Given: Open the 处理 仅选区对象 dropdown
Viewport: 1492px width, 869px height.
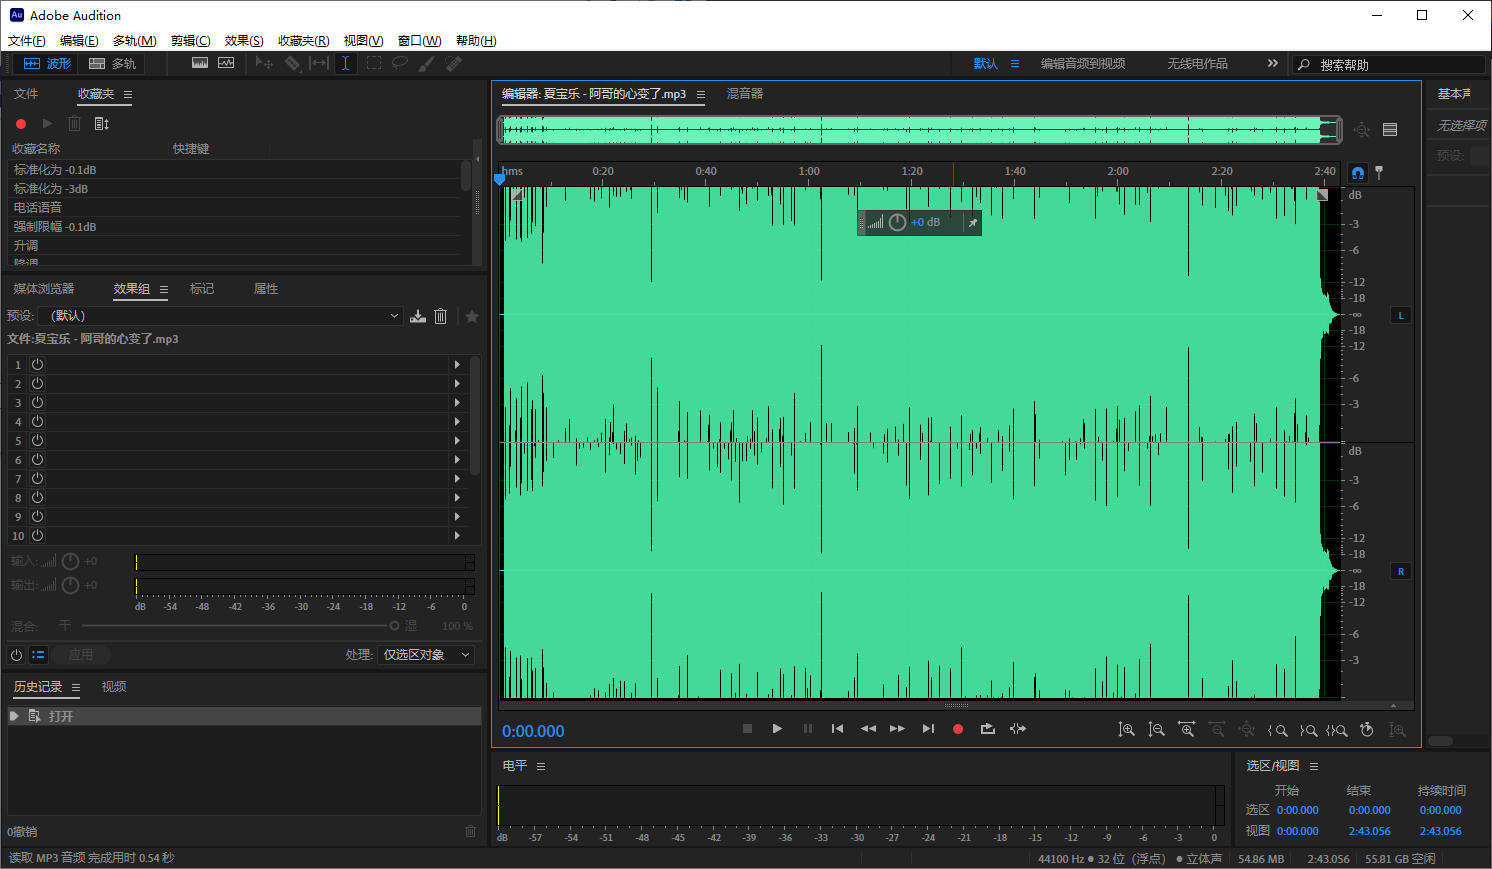Looking at the screenshot, I should tap(426, 655).
